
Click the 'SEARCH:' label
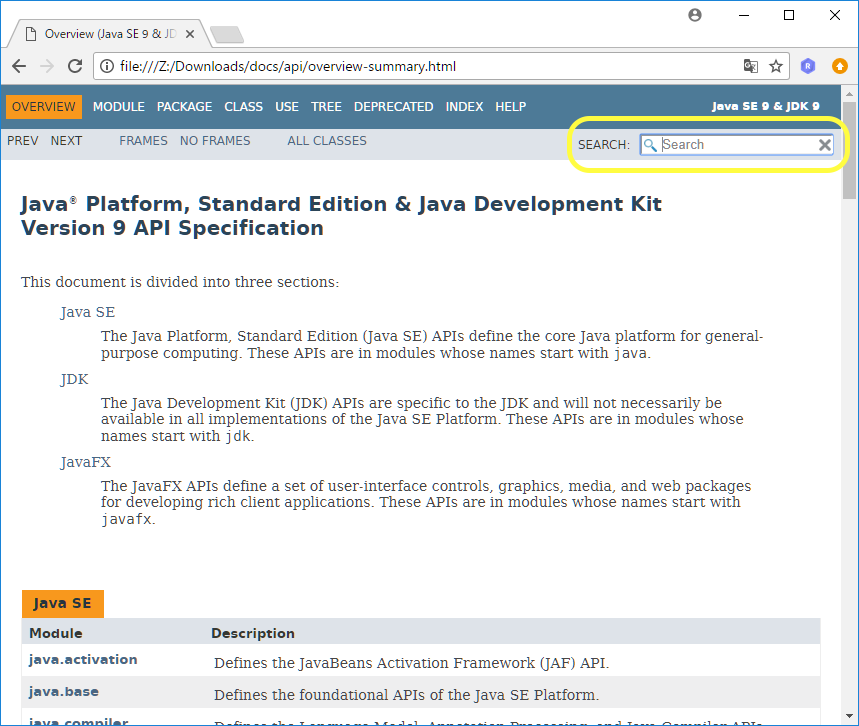(604, 145)
